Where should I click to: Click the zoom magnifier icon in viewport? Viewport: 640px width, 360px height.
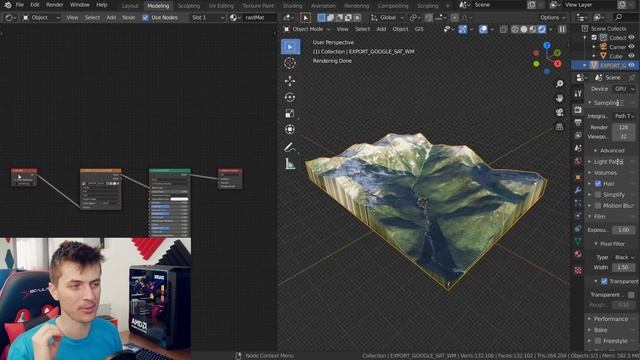point(559,84)
